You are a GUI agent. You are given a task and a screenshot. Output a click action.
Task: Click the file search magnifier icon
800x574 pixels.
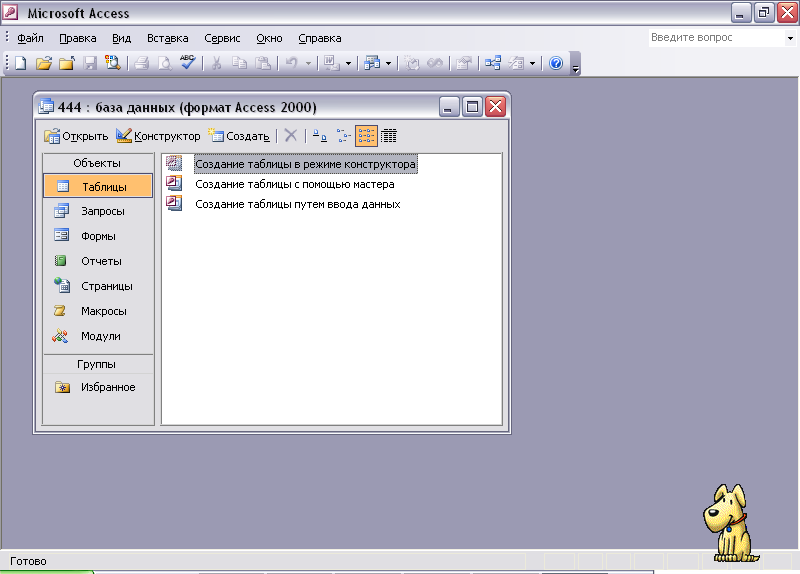click(x=112, y=63)
